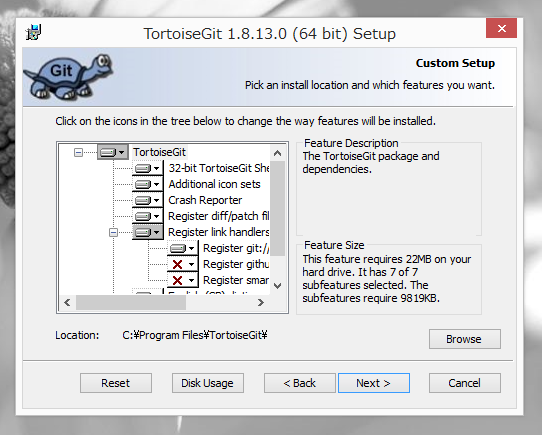Image resolution: width=542 pixels, height=435 pixels.
Task: Select the Register link handlers label
Action: point(218,232)
